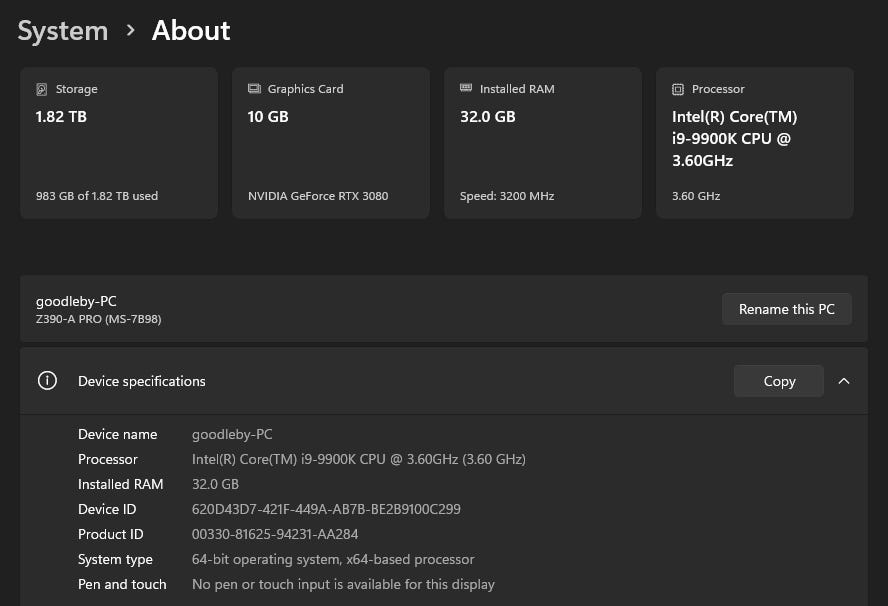Click the Storage drive icon
This screenshot has width=888, height=606.
(x=41, y=89)
